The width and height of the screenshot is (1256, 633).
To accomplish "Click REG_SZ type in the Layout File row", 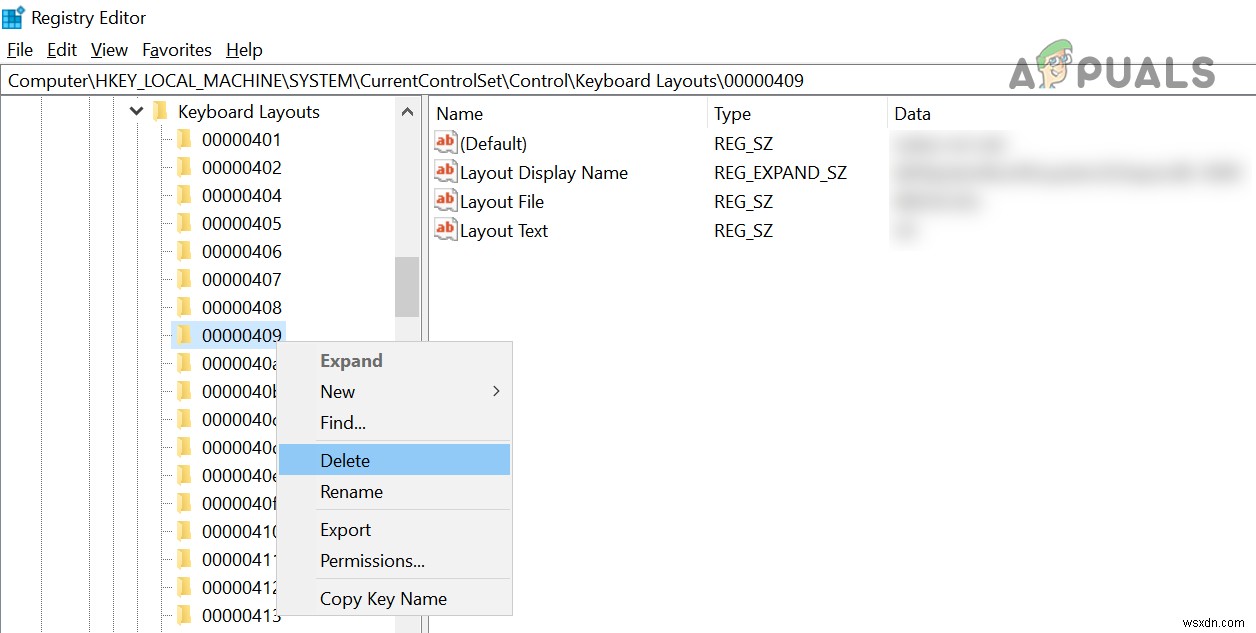I will pos(743,202).
